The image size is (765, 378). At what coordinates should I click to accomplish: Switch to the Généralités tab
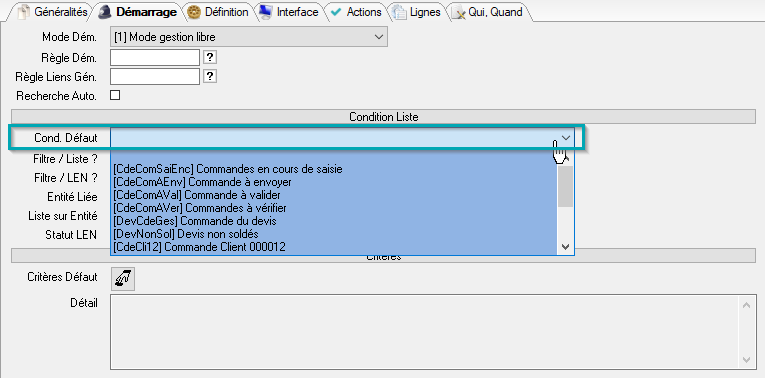(x=53, y=12)
